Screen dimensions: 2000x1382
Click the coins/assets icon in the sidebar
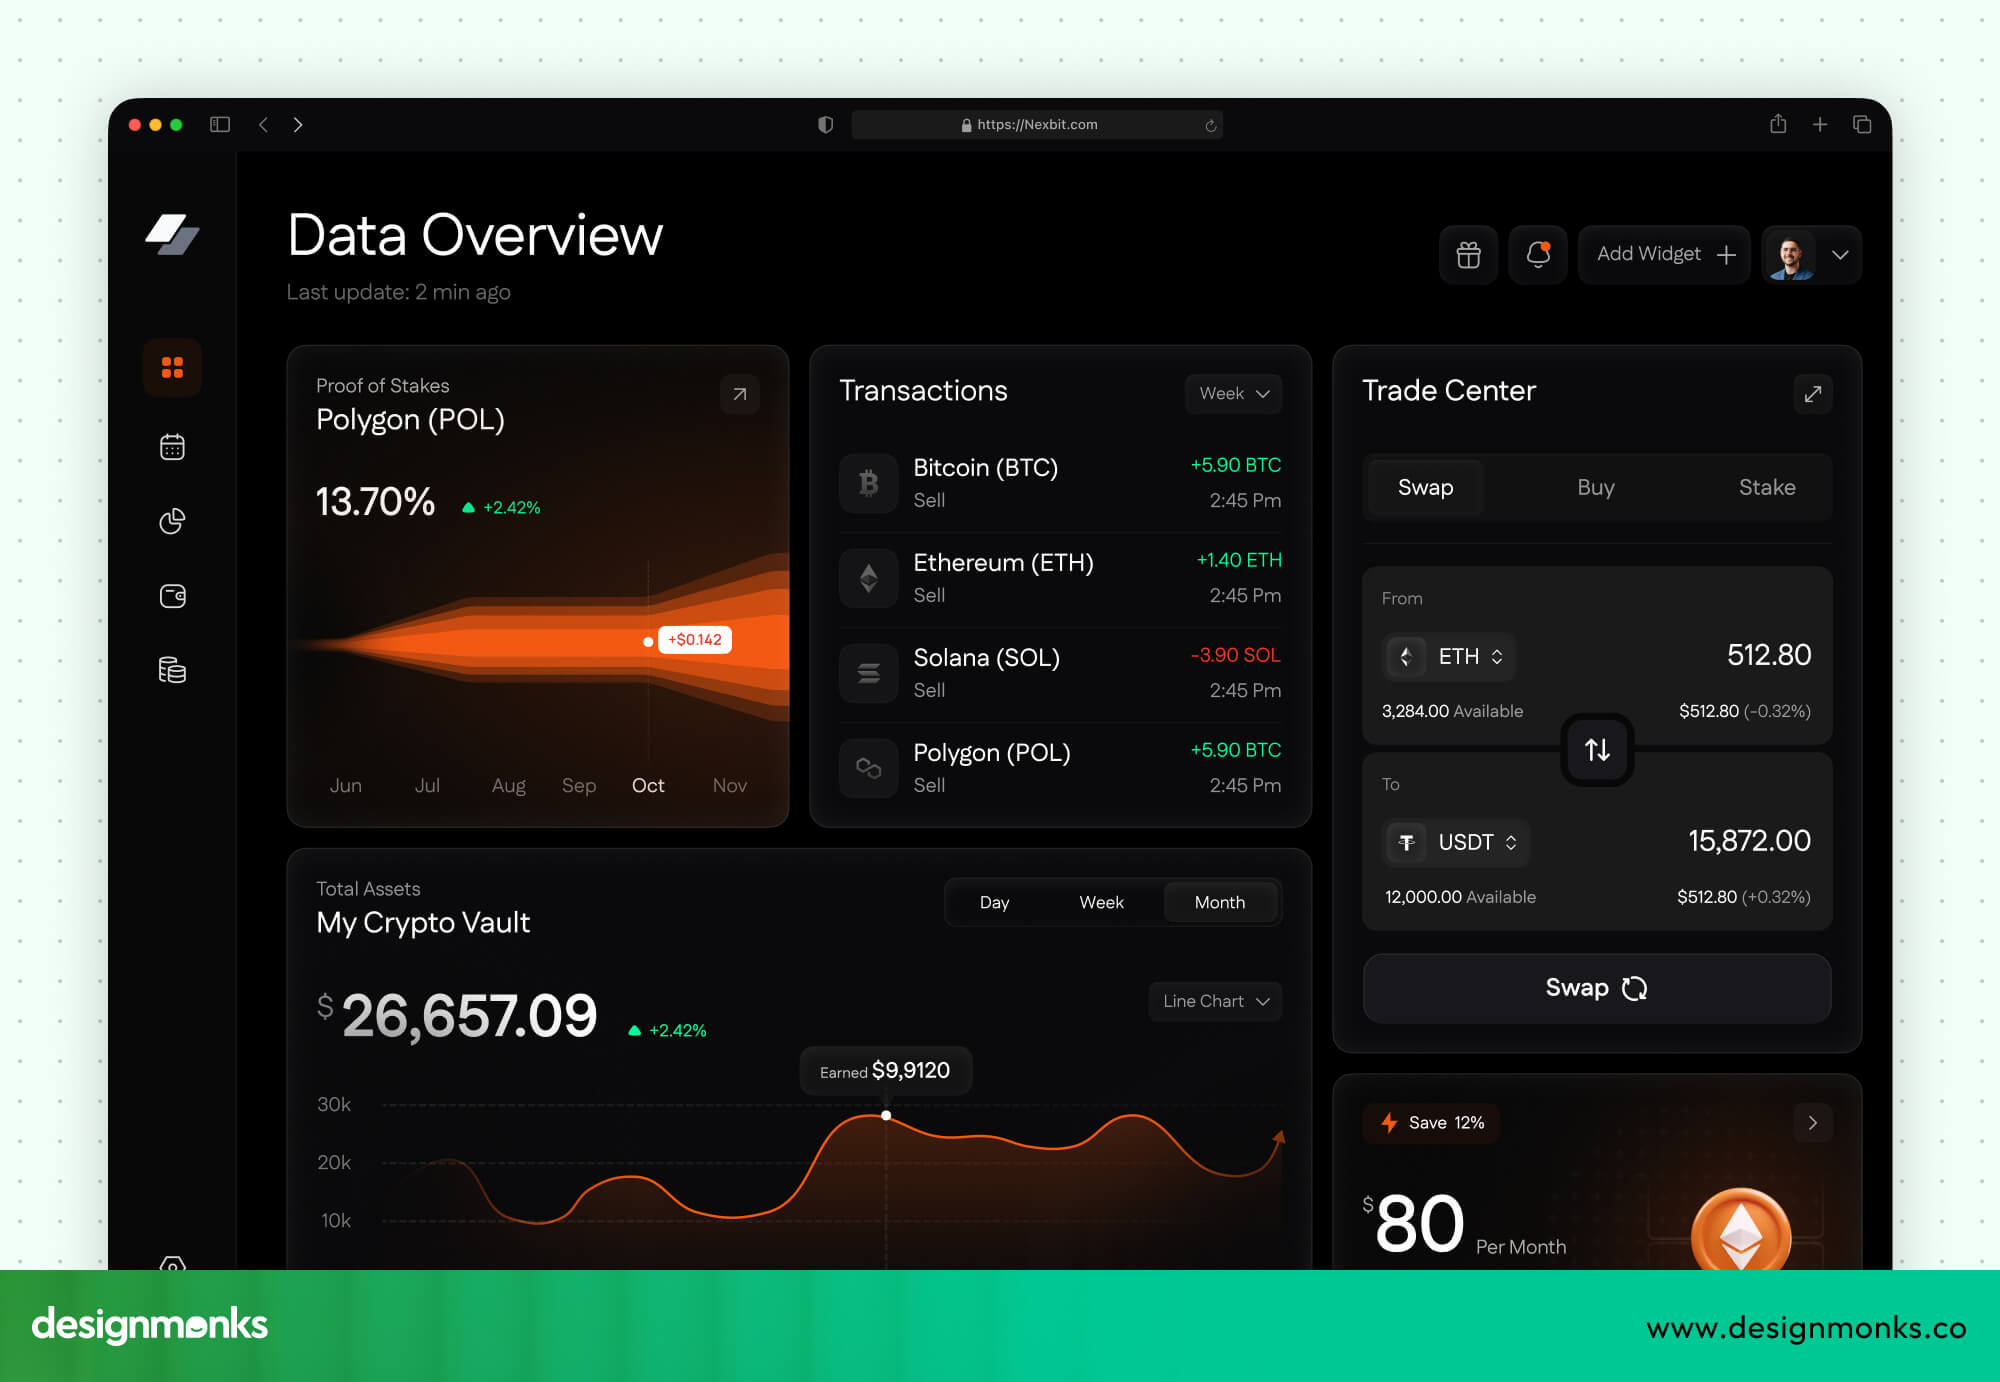pyautogui.click(x=172, y=671)
